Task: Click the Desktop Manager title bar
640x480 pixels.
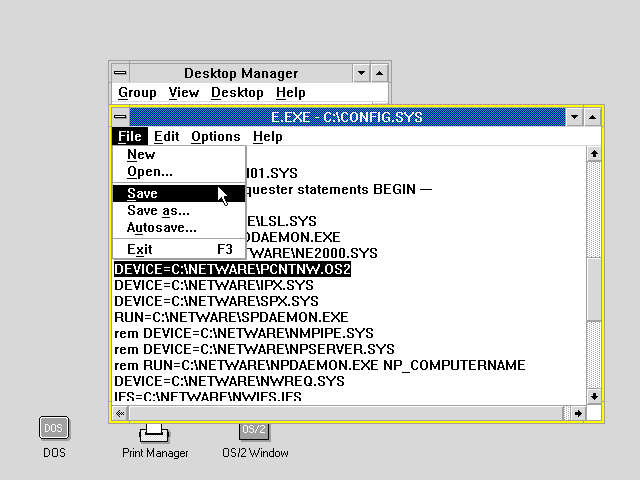Action: click(x=241, y=73)
